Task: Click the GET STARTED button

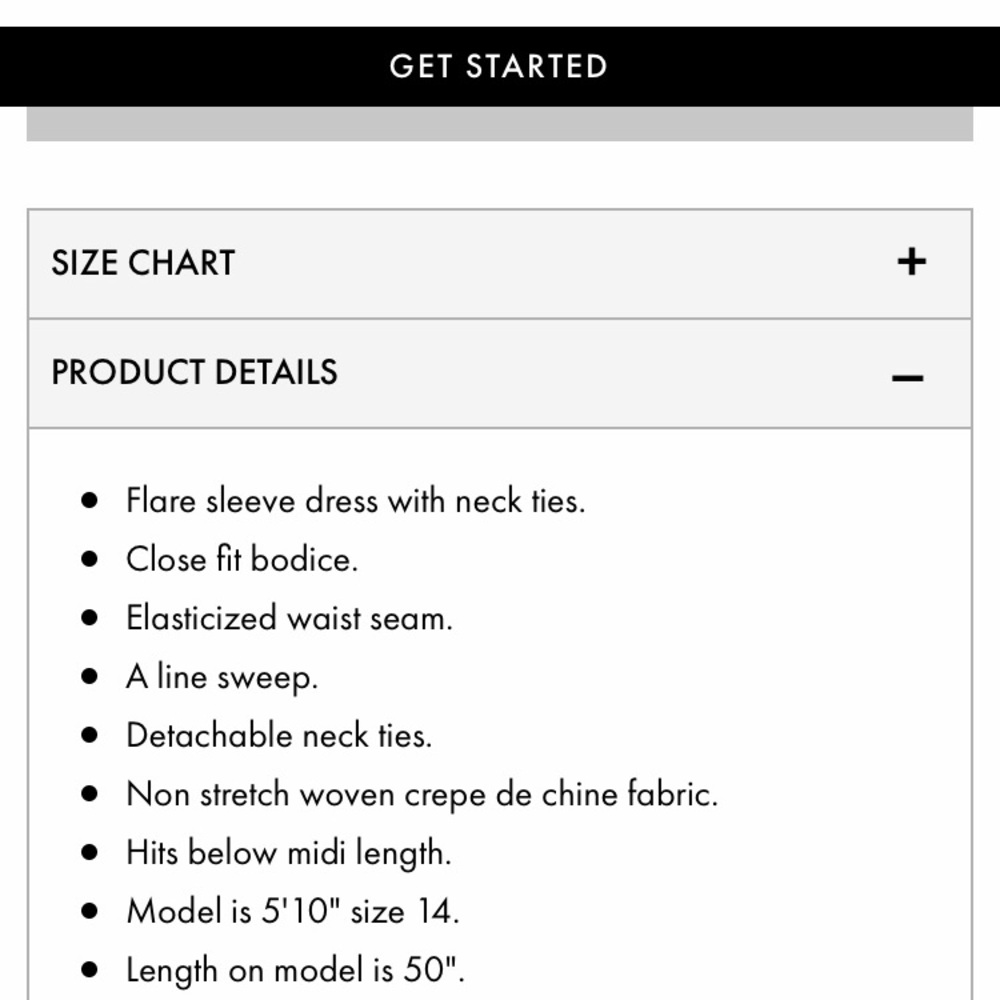Action: (x=500, y=66)
